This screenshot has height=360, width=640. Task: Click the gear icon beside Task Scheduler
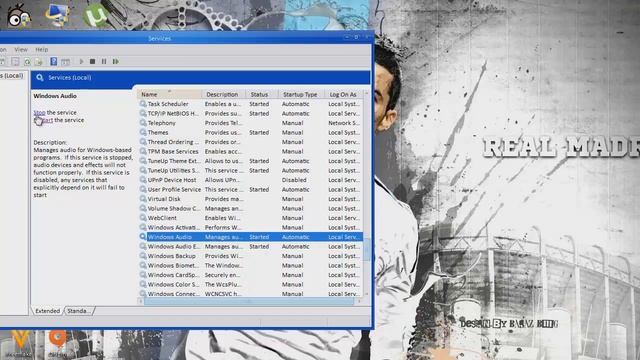coord(143,104)
